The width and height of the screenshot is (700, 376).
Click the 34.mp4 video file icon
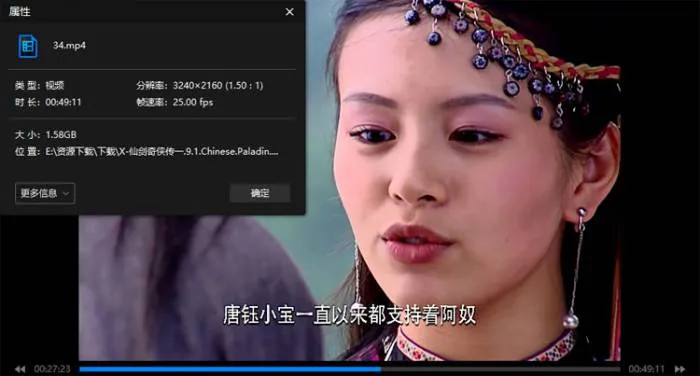[28, 46]
